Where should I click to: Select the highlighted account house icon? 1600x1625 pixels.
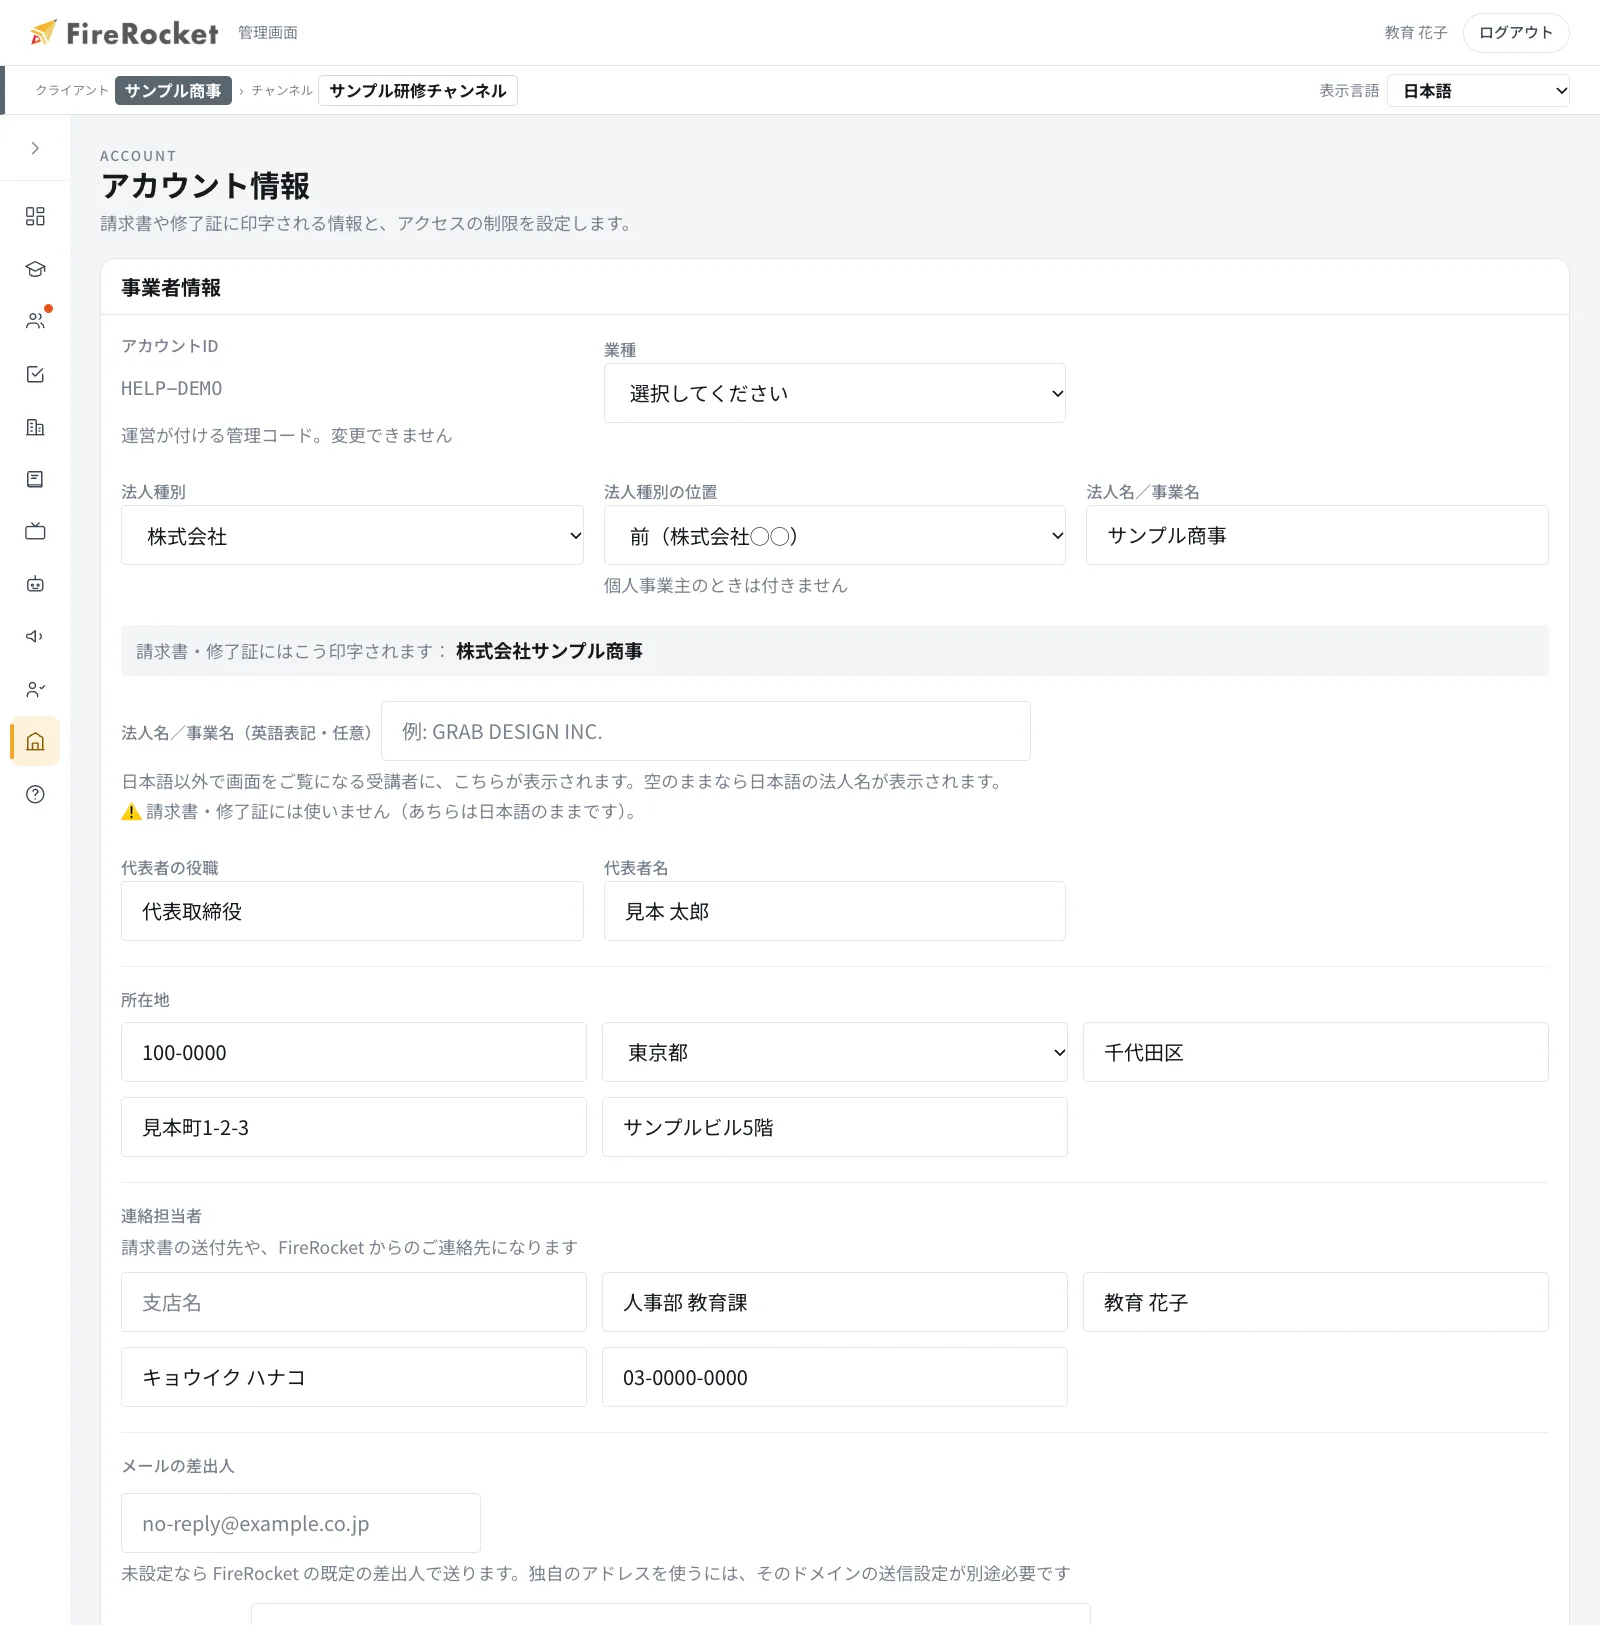35,741
